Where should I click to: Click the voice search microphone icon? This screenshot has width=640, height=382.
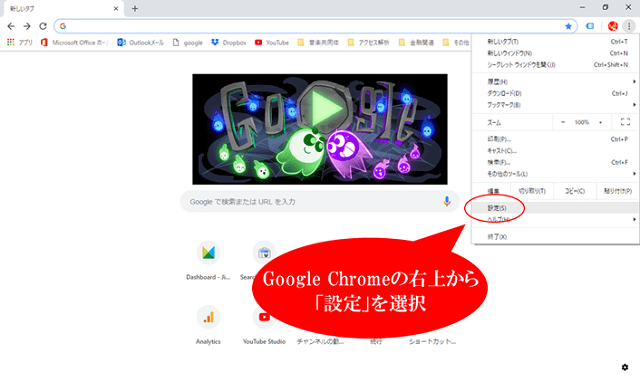pos(447,201)
